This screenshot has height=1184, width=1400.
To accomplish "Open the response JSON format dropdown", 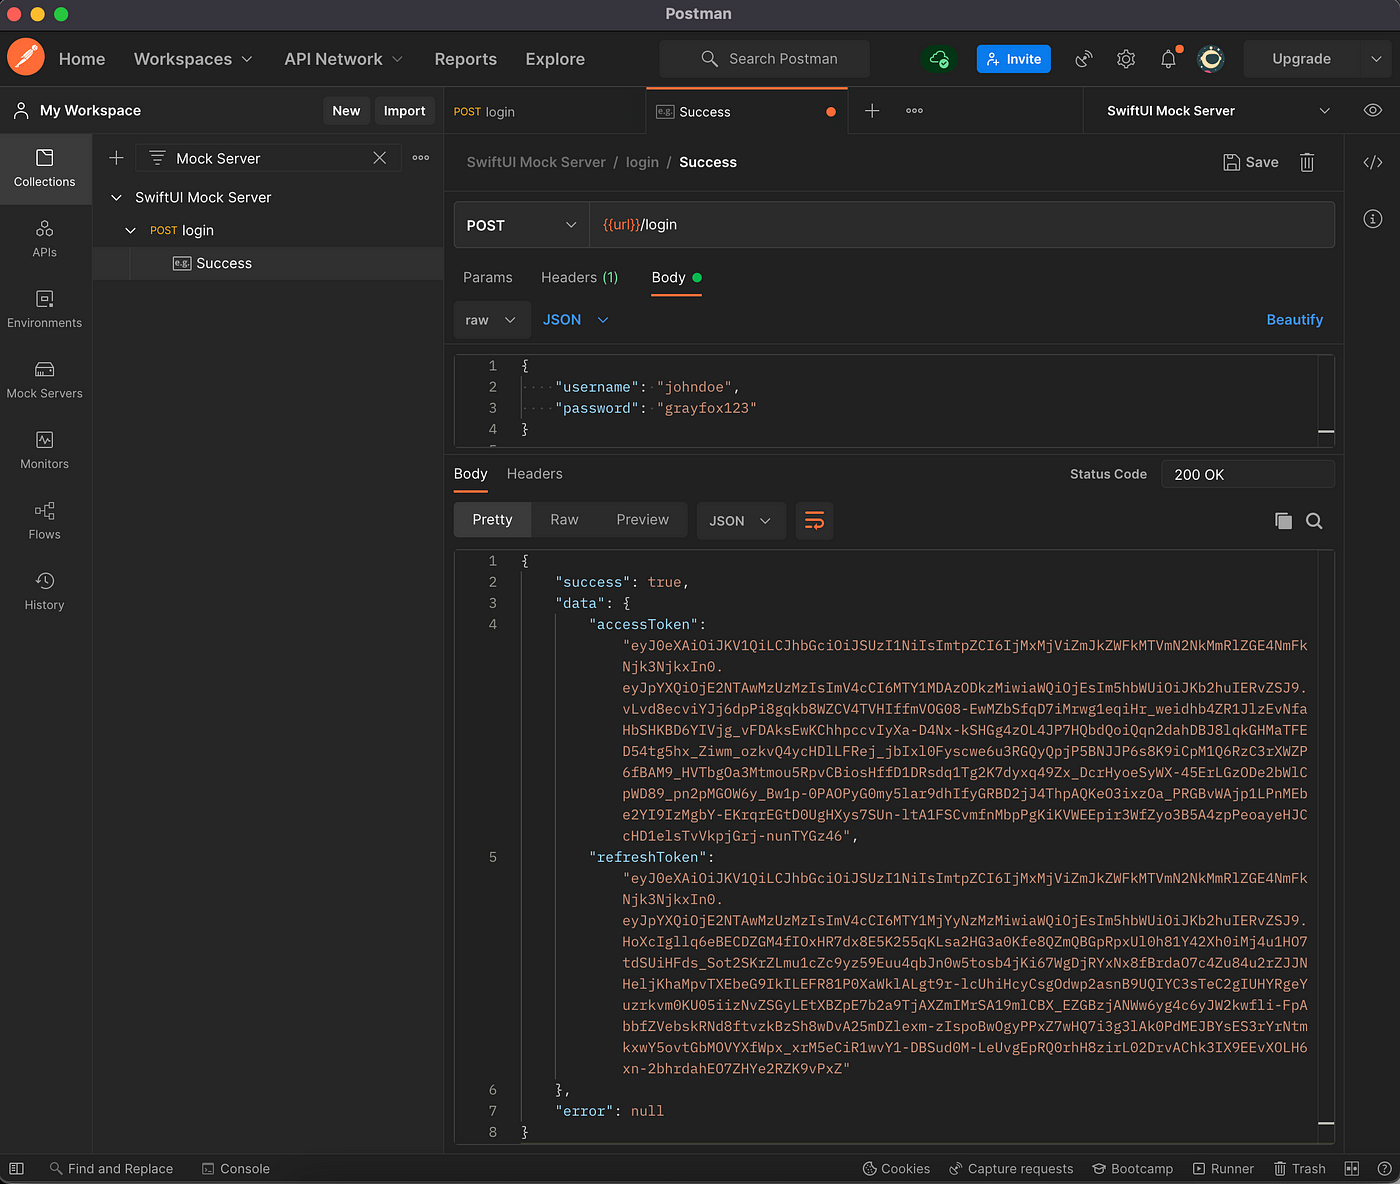I will (x=740, y=521).
